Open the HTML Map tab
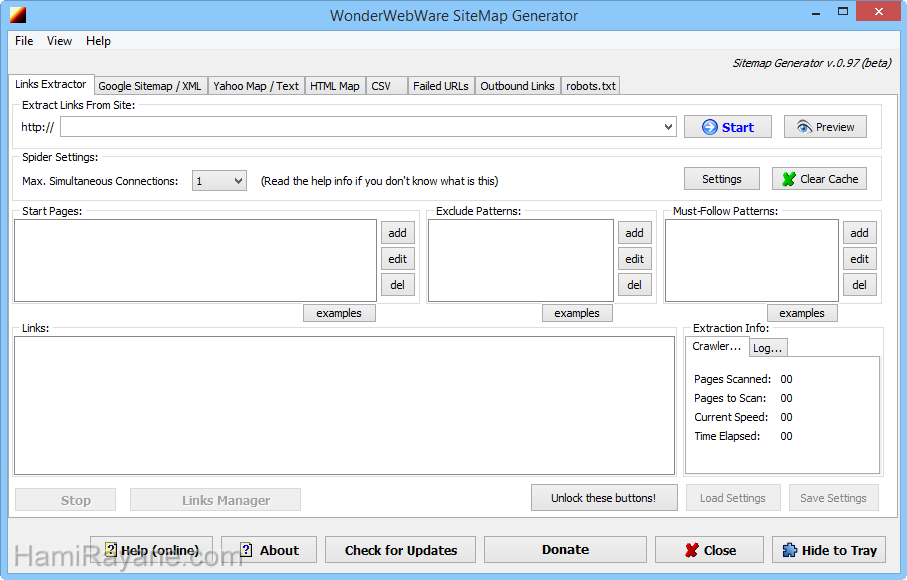 [x=335, y=86]
